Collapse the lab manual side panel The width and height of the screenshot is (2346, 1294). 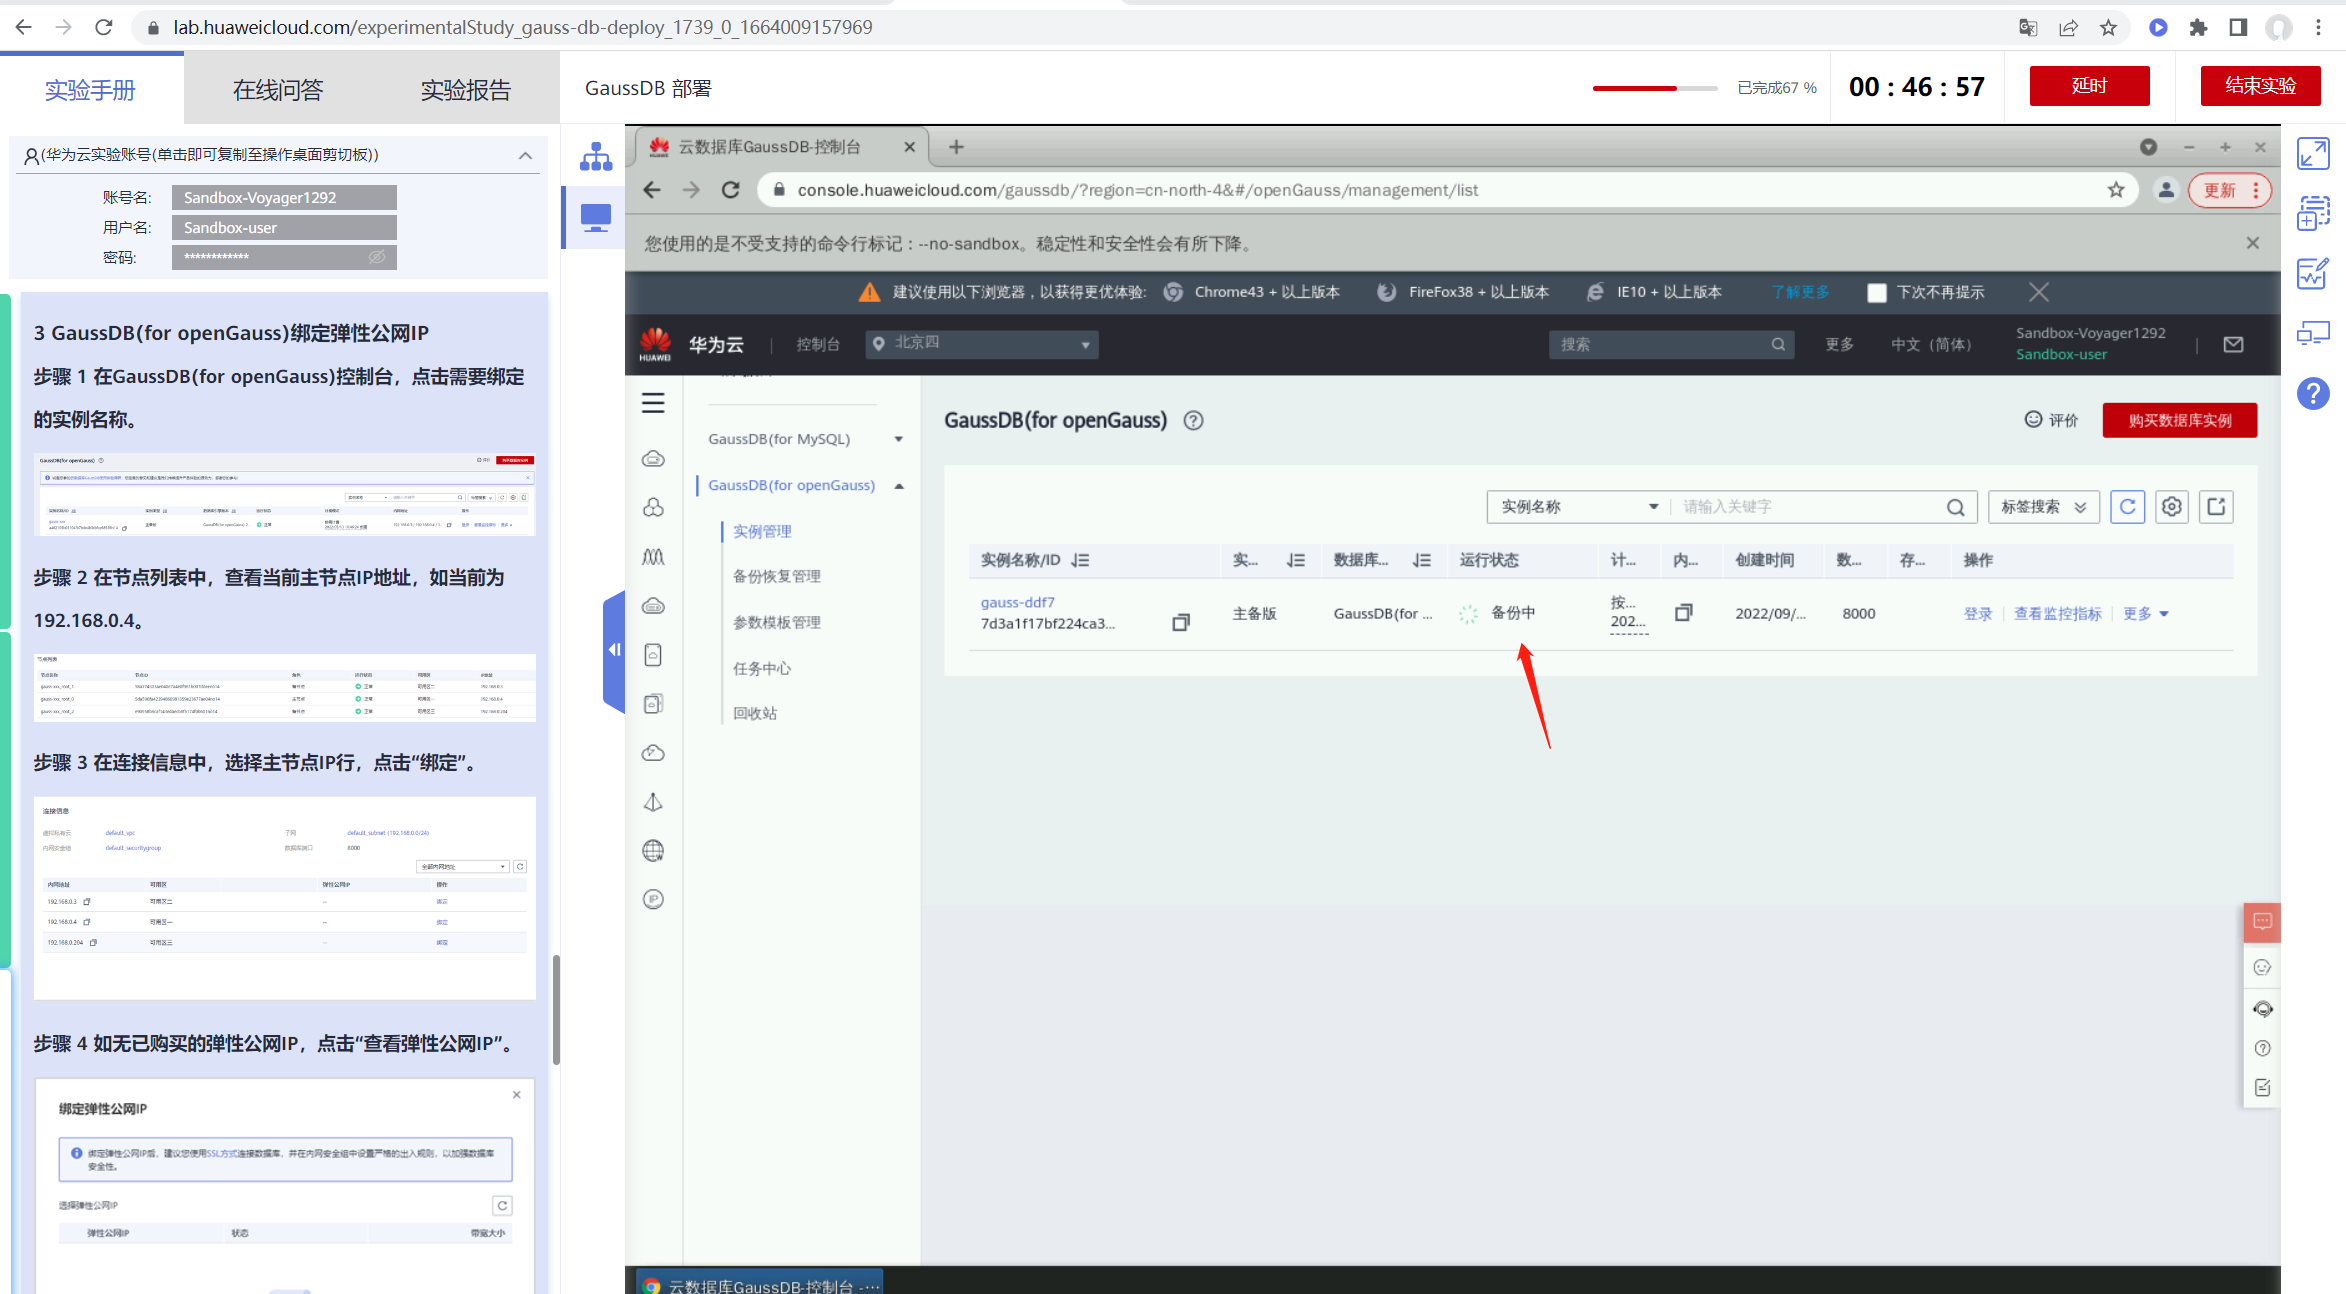coord(614,651)
